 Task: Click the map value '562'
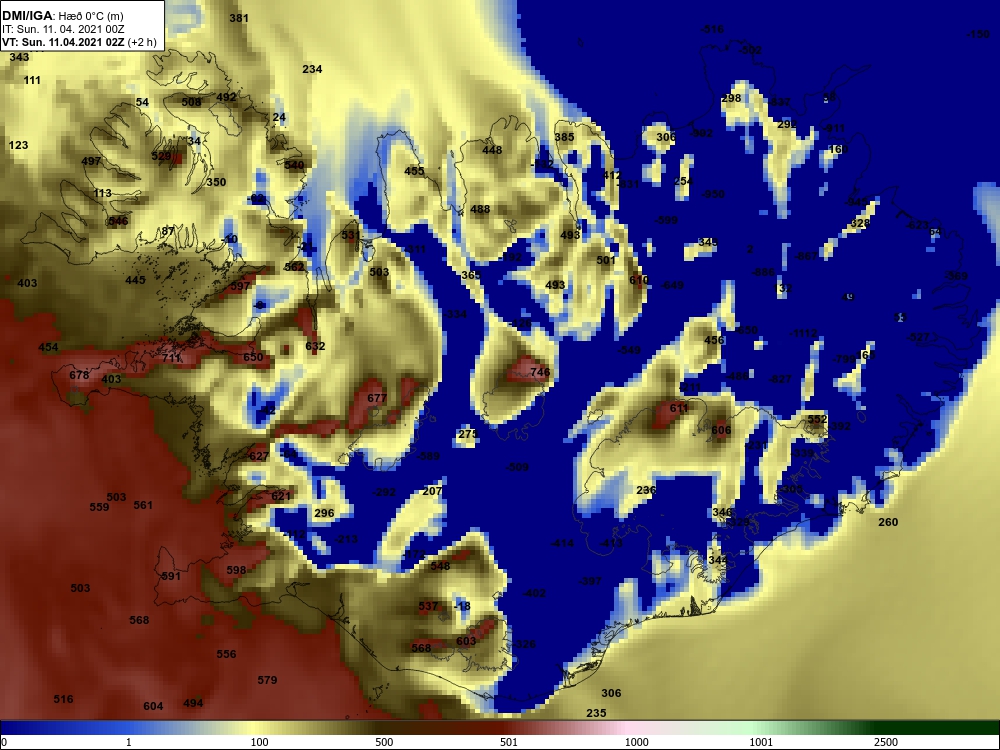point(294,267)
